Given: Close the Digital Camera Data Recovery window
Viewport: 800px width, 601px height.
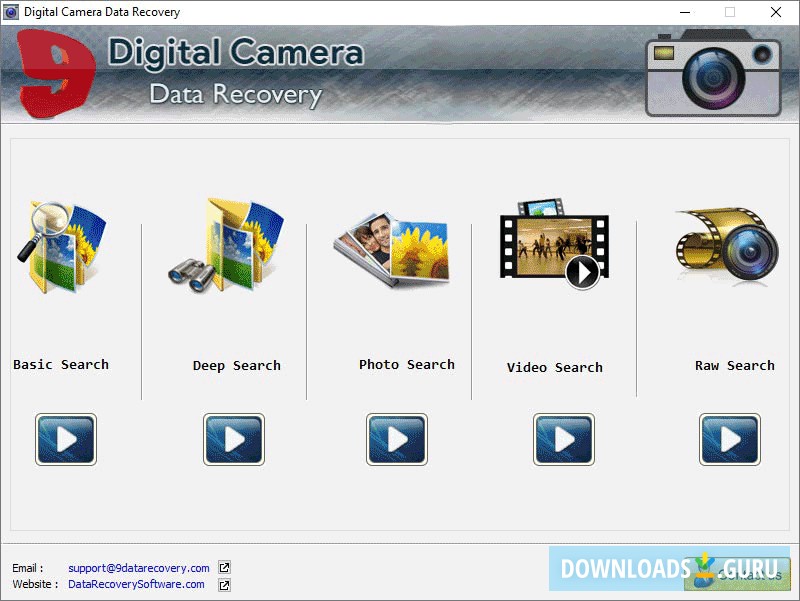Looking at the screenshot, I should [776, 12].
